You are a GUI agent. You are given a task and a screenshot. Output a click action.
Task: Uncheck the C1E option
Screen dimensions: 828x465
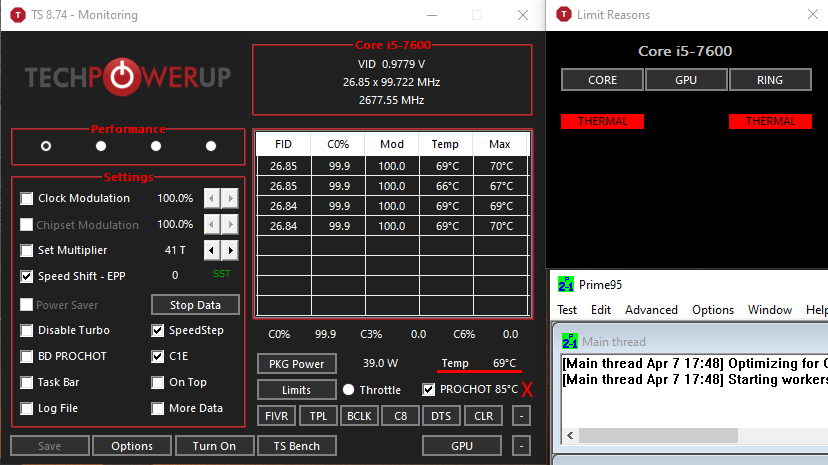(157, 356)
